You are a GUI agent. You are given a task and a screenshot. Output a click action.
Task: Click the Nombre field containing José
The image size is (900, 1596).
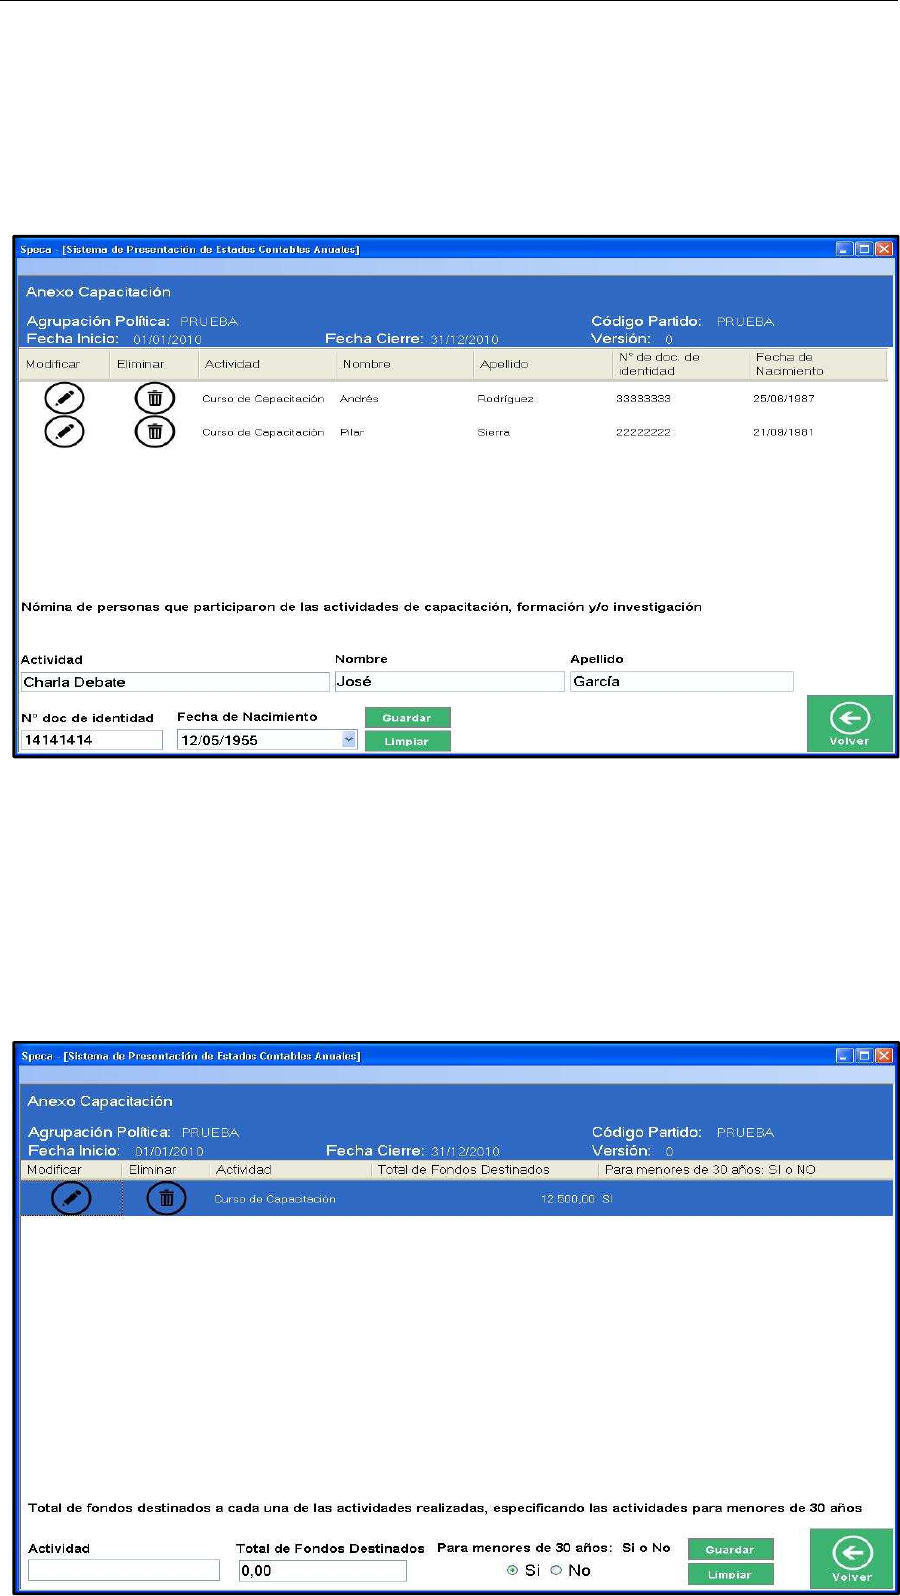(x=449, y=681)
